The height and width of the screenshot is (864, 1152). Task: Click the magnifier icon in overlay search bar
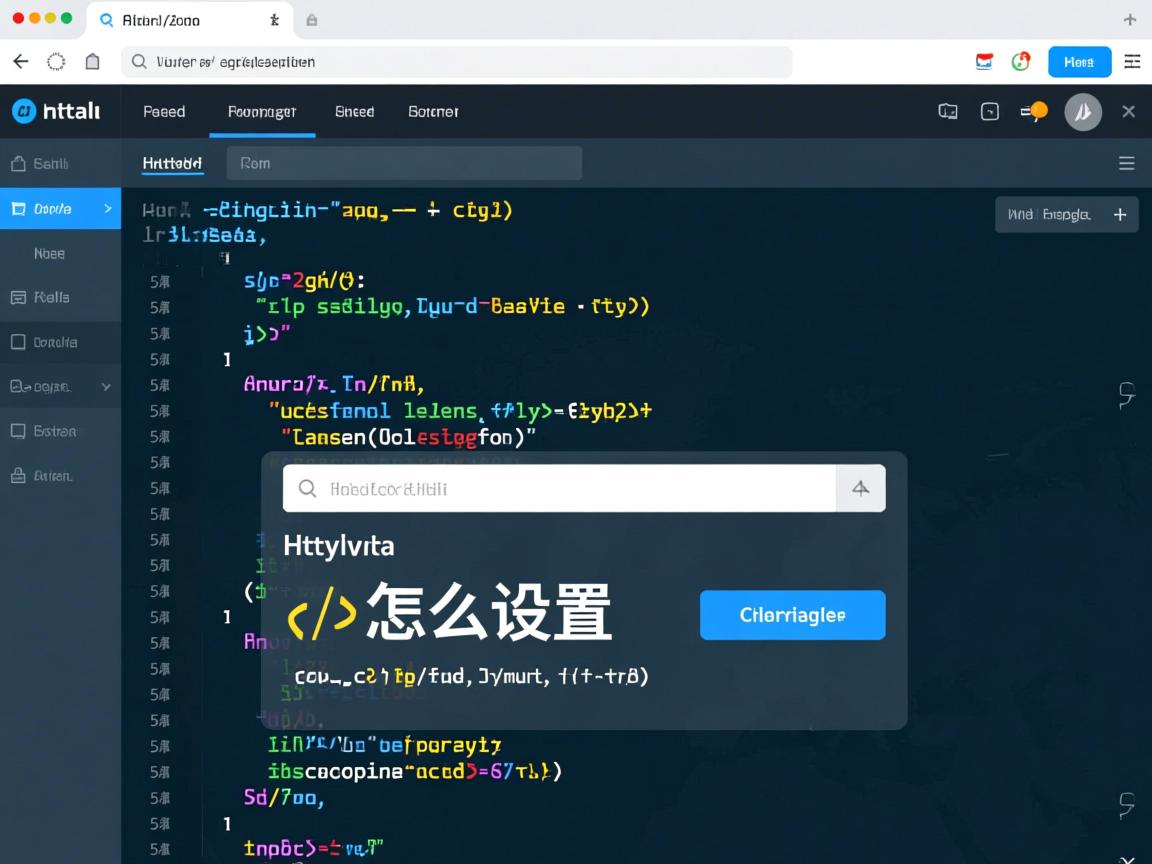(307, 488)
